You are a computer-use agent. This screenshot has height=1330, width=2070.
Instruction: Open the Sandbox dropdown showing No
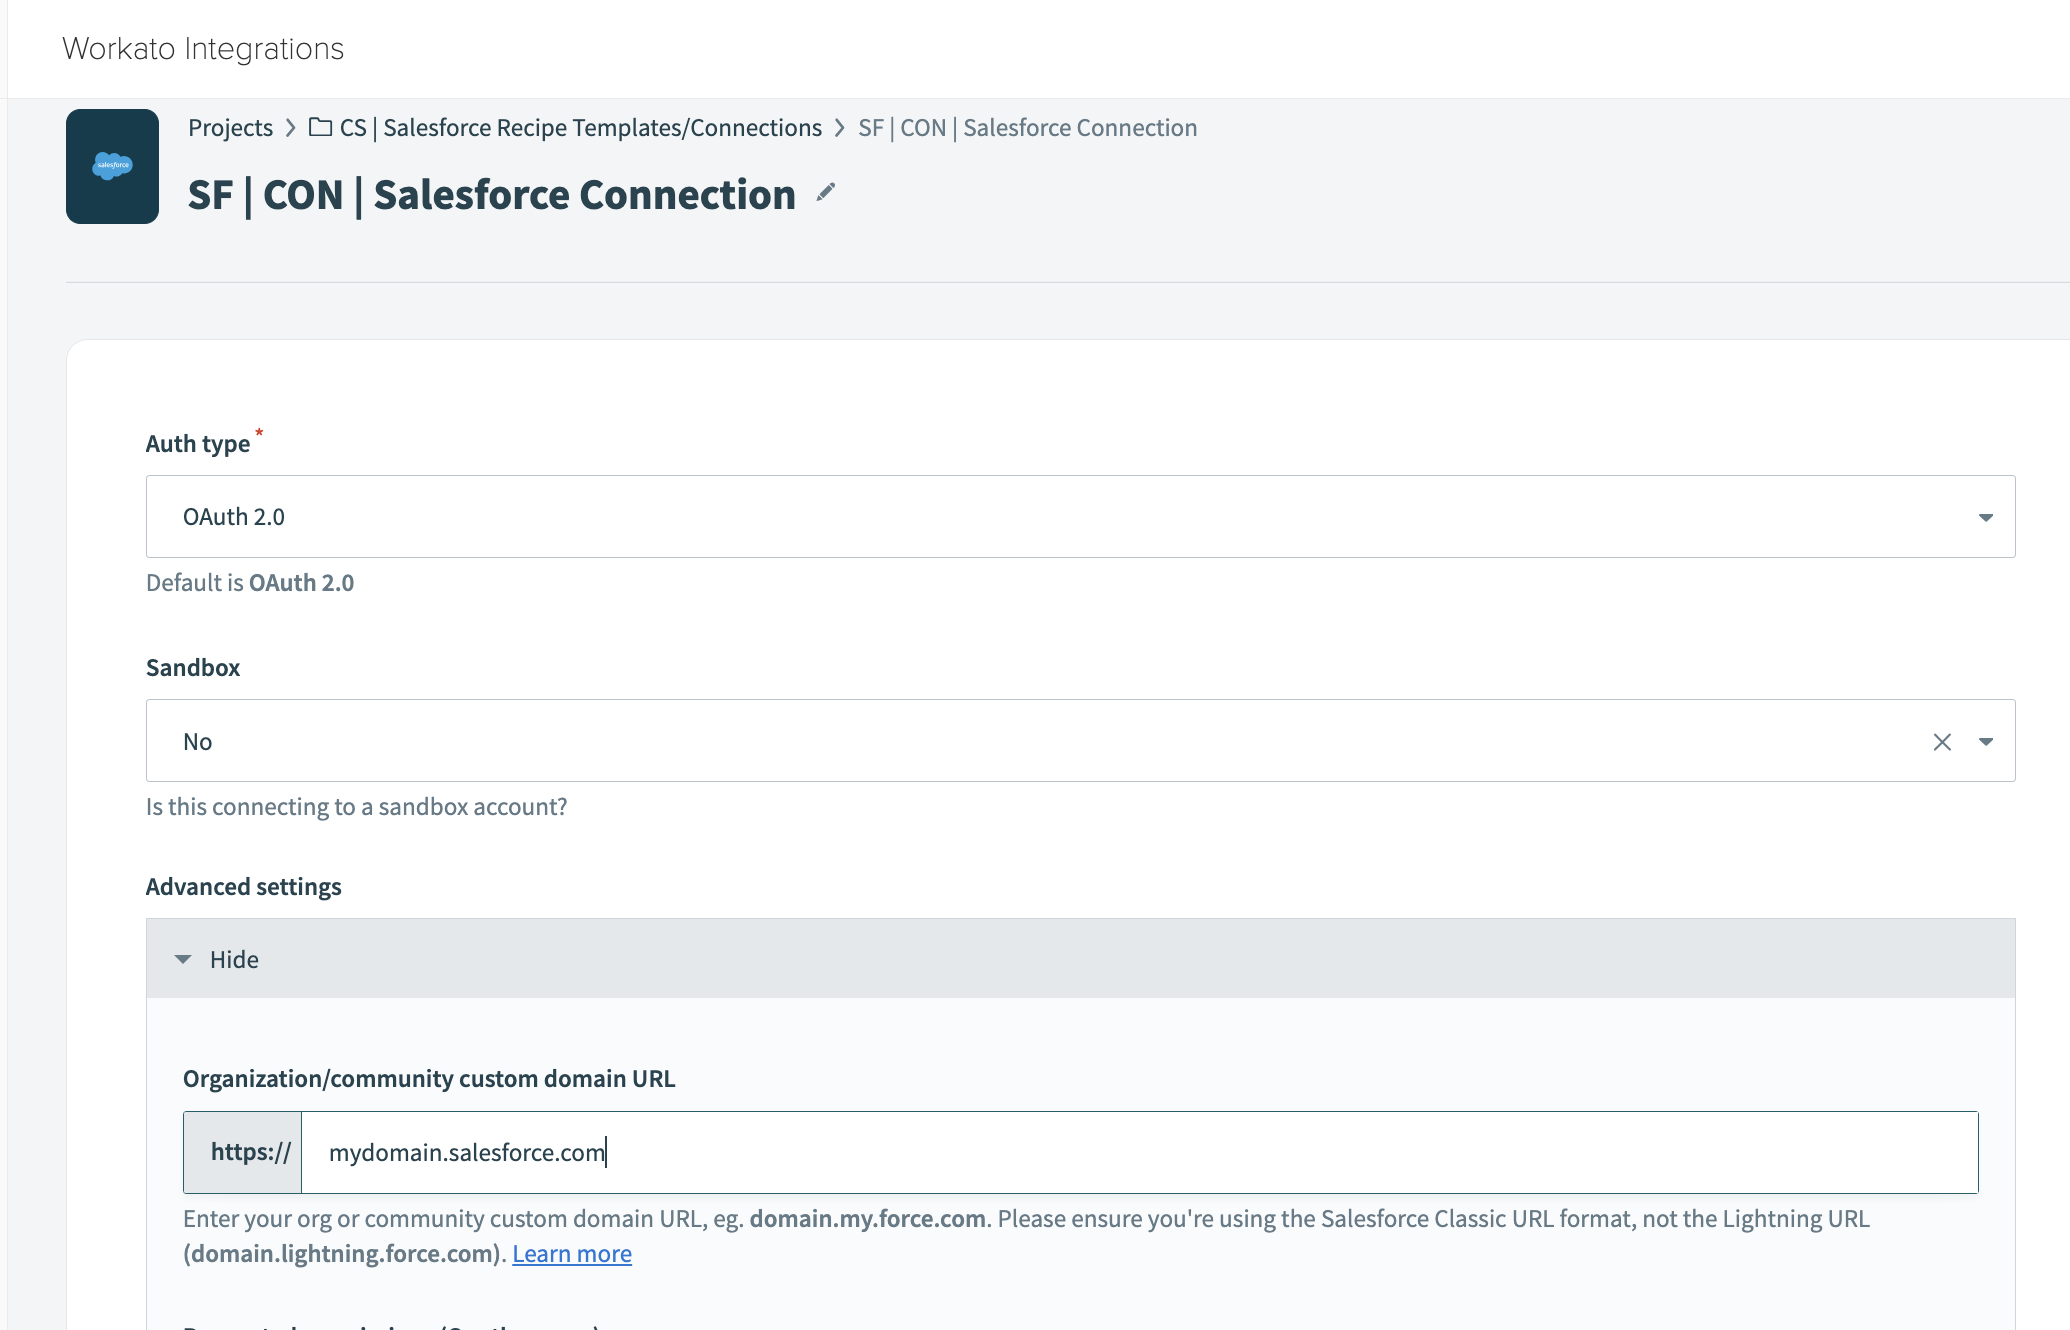coord(1080,741)
